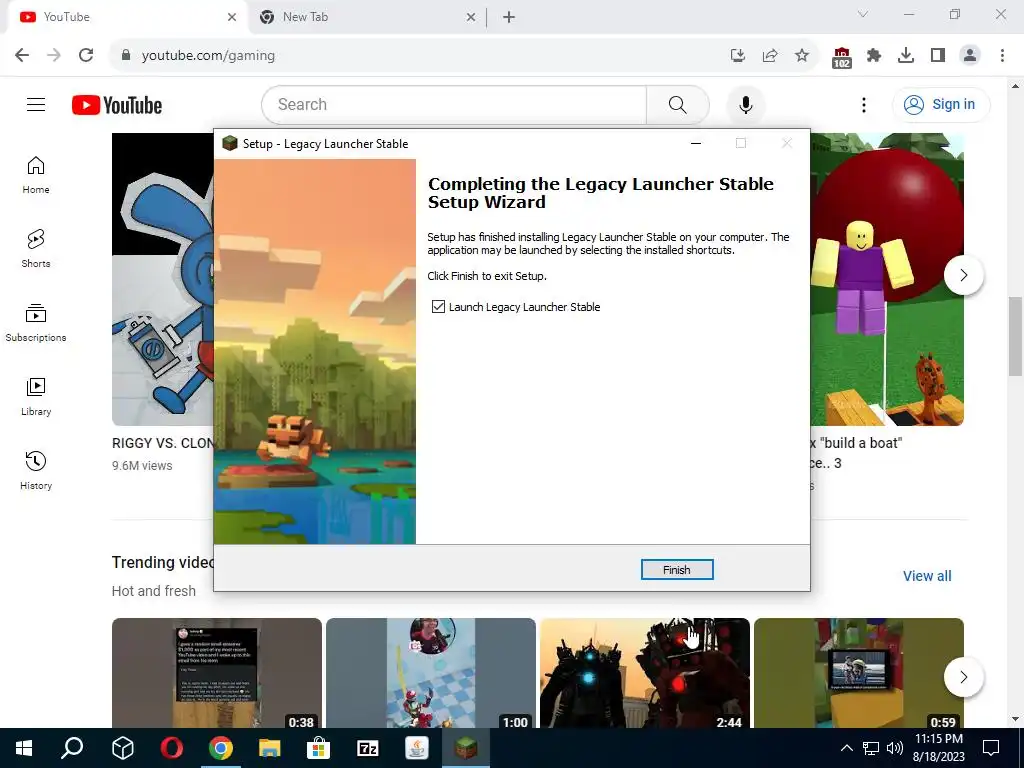Open the red extension with 102 badge
The width and height of the screenshot is (1024, 768).
pyautogui.click(x=842, y=57)
